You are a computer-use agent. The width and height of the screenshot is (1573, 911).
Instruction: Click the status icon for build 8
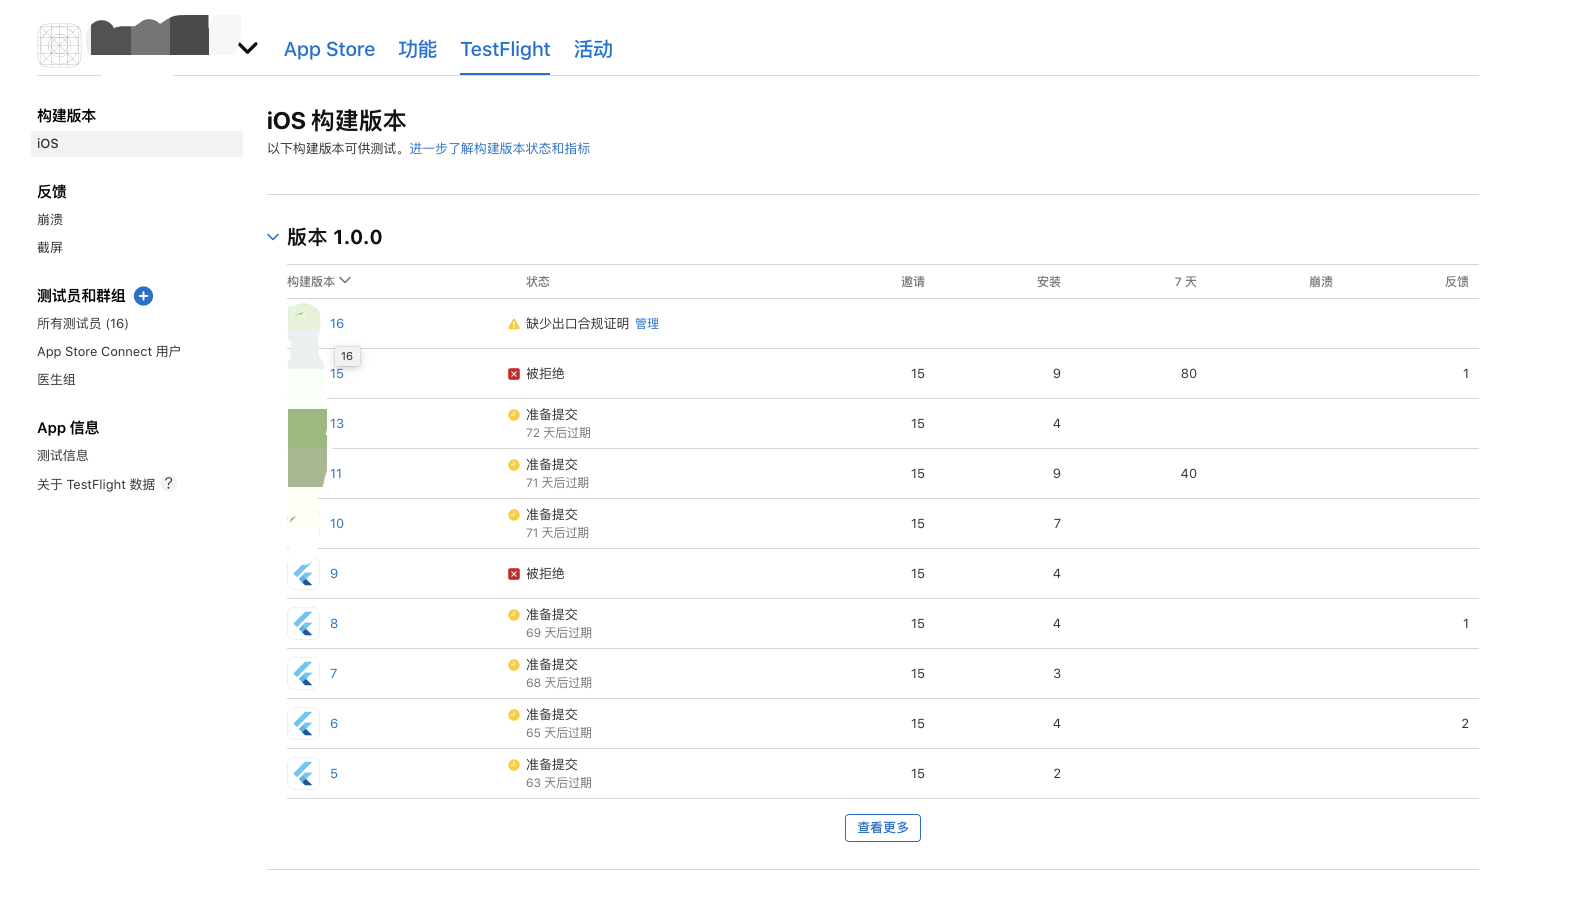[514, 615]
